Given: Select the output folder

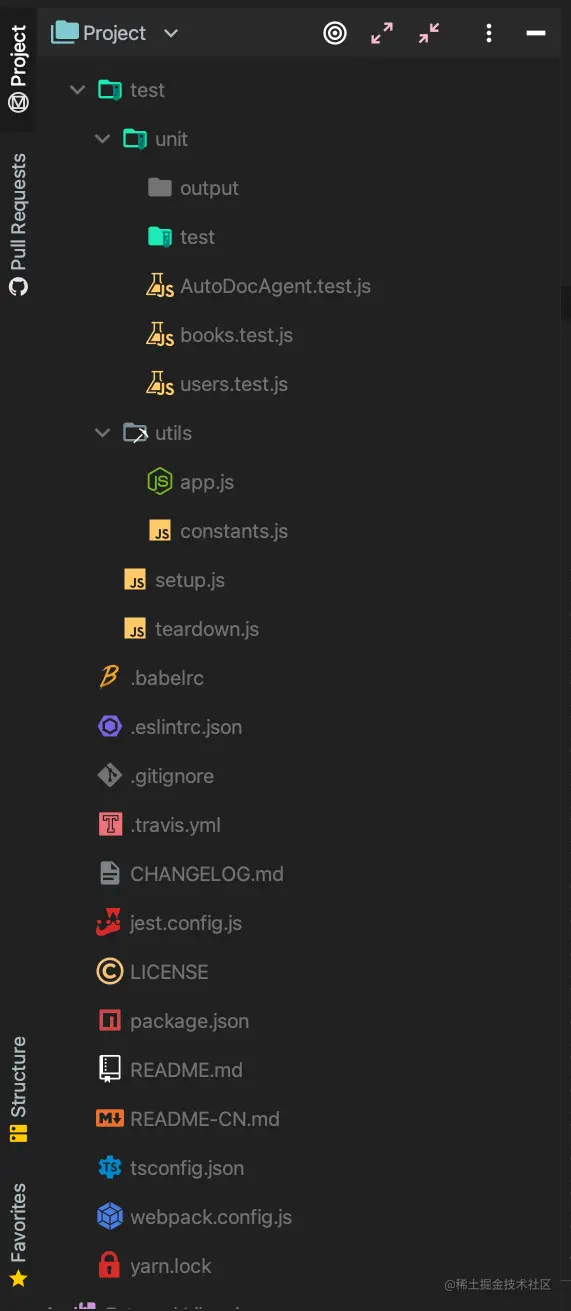Looking at the screenshot, I should tap(193, 188).
